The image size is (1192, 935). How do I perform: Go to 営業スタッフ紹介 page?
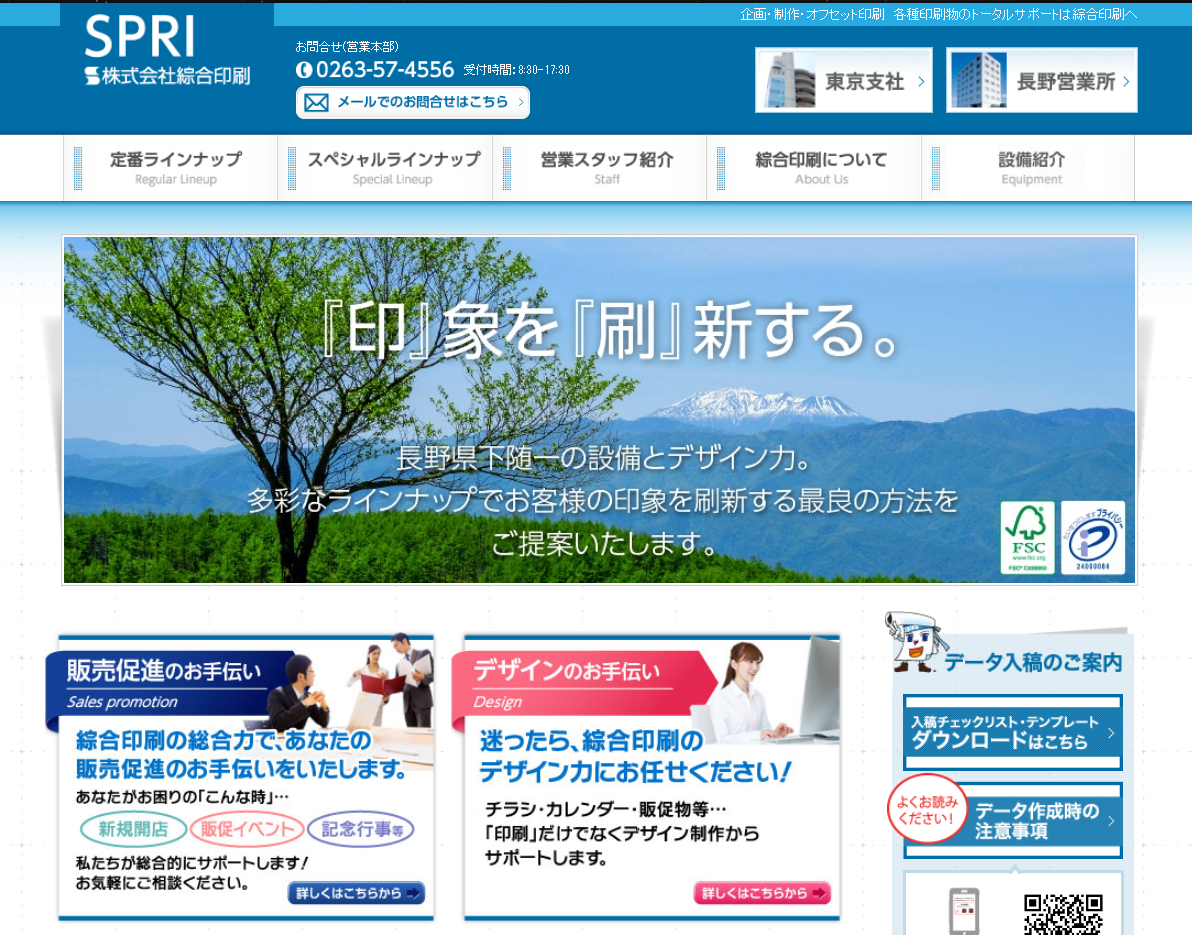click(x=606, y=168)
